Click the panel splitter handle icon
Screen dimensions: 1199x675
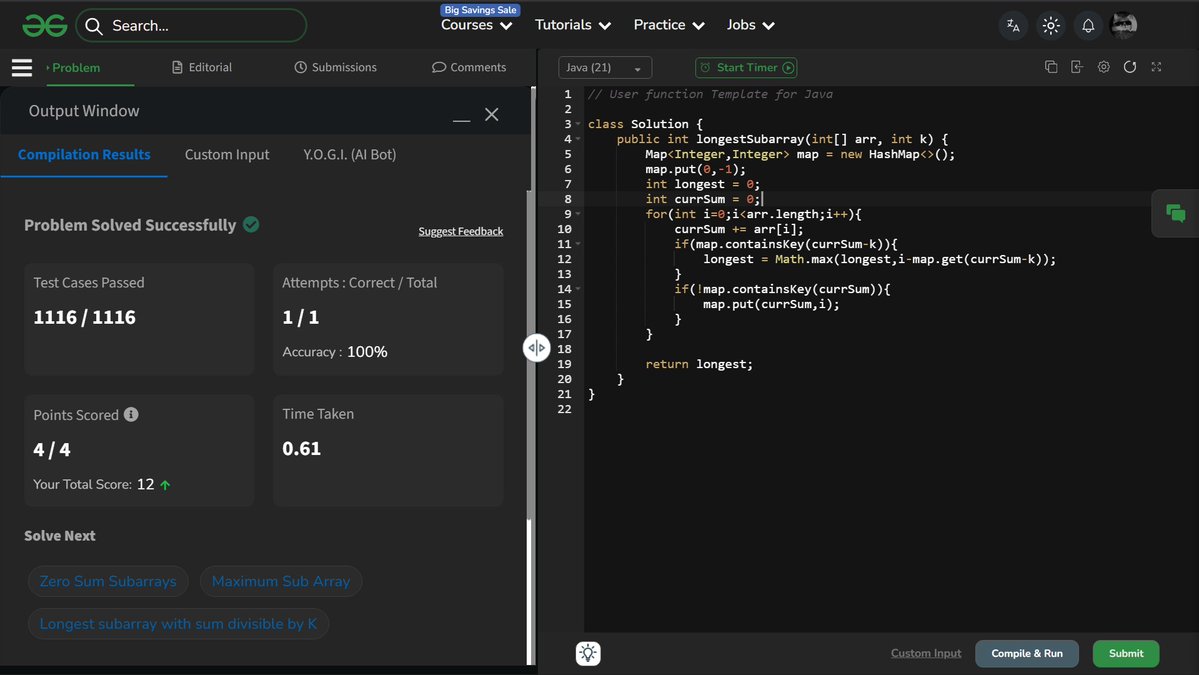(536, 348)
